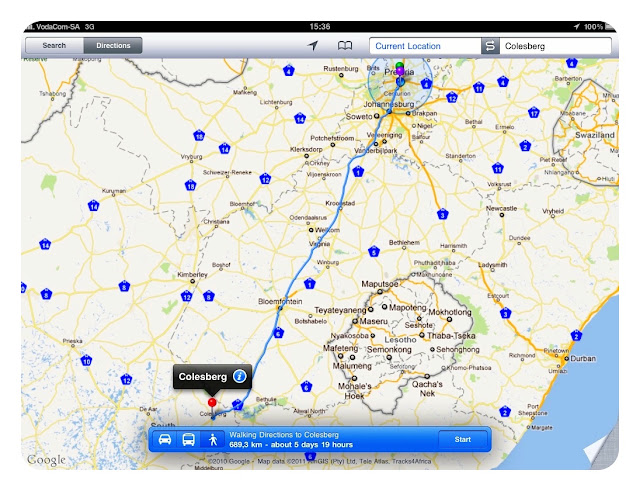Tap the locate-me arrow icon
640x491 pixels.
(x=313, y=45)
